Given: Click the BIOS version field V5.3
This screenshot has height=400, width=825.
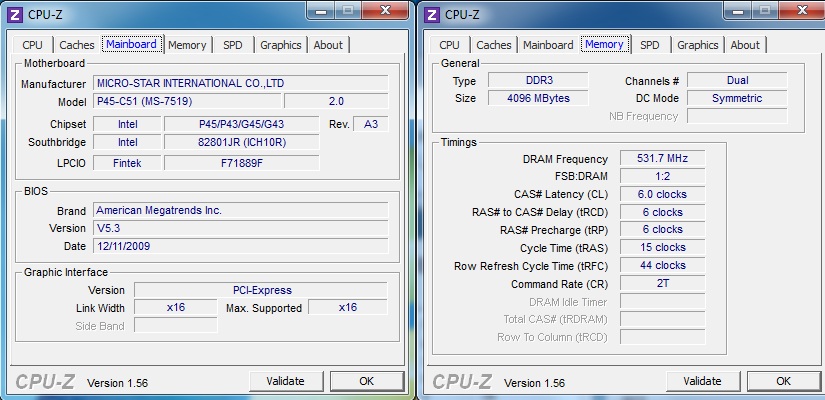Looking at the screenshot, I should pos(240,228).
